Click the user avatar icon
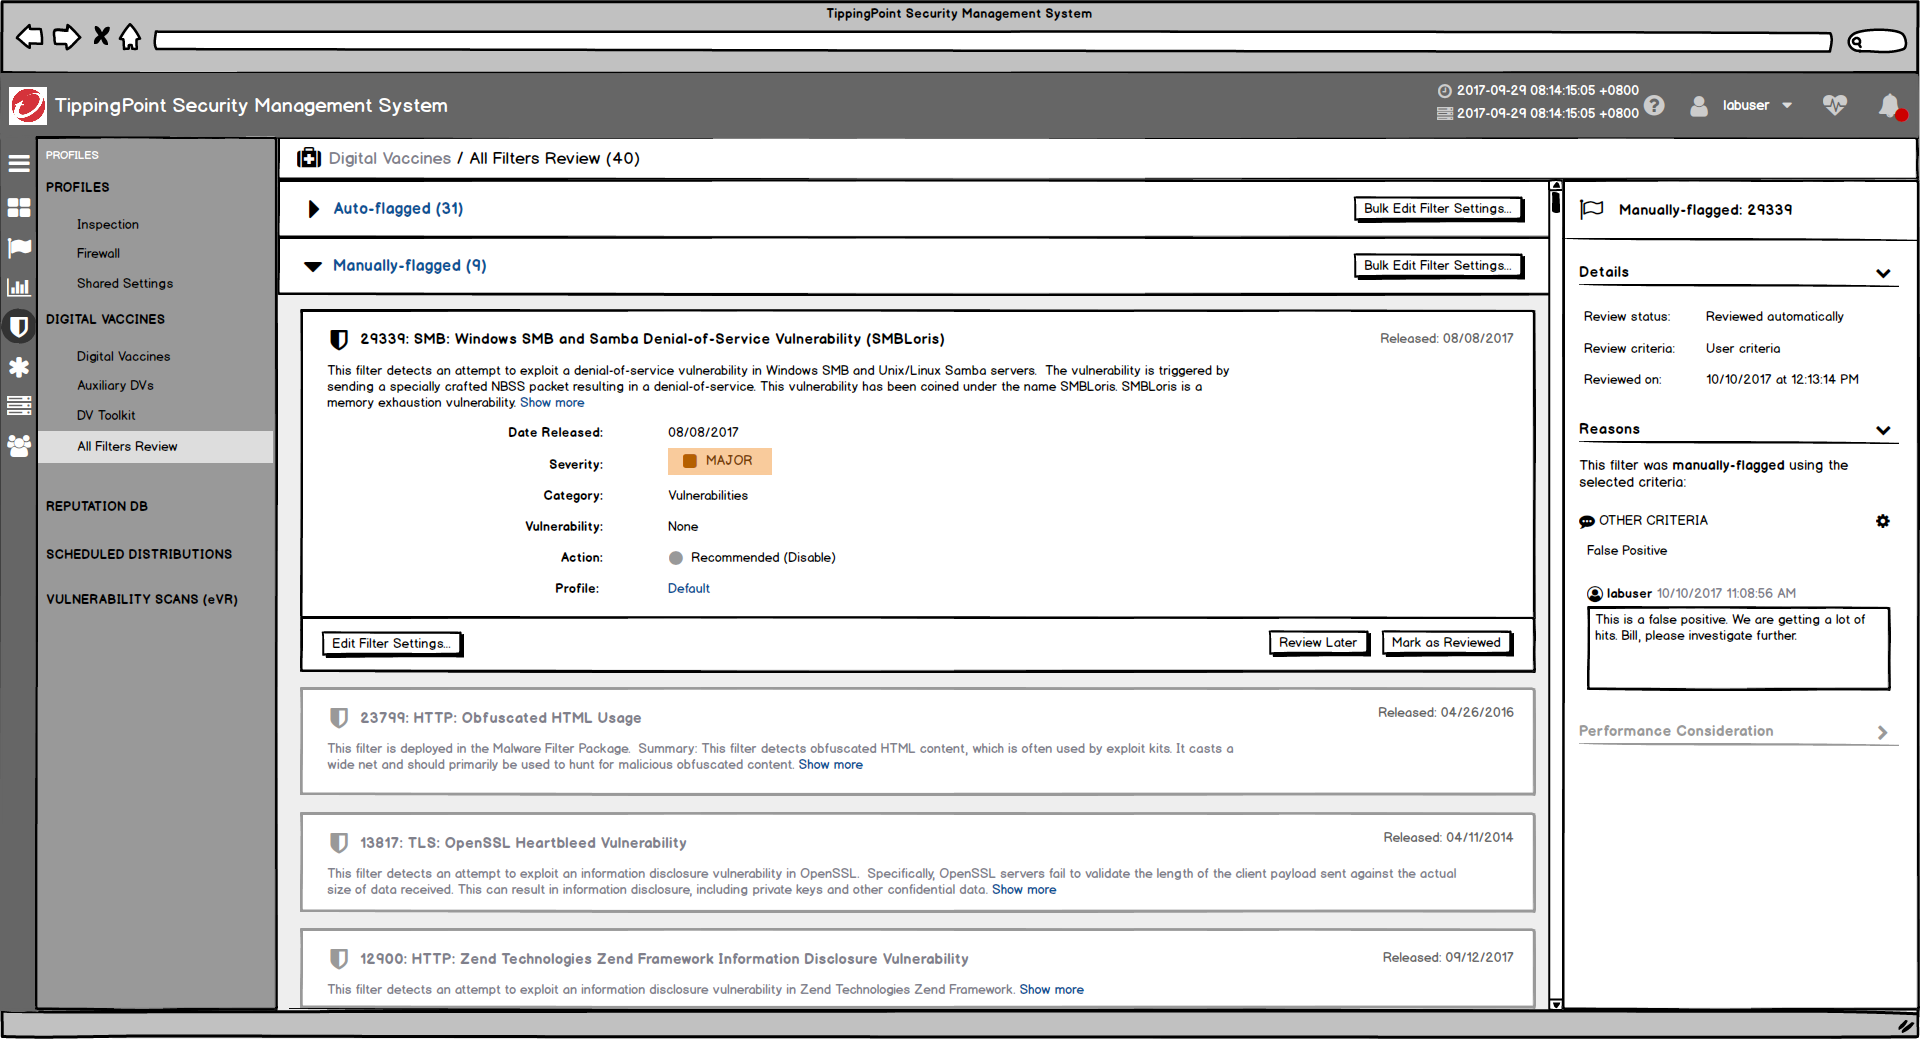Viewport: 1920px width, 1039px height. 1698,105
